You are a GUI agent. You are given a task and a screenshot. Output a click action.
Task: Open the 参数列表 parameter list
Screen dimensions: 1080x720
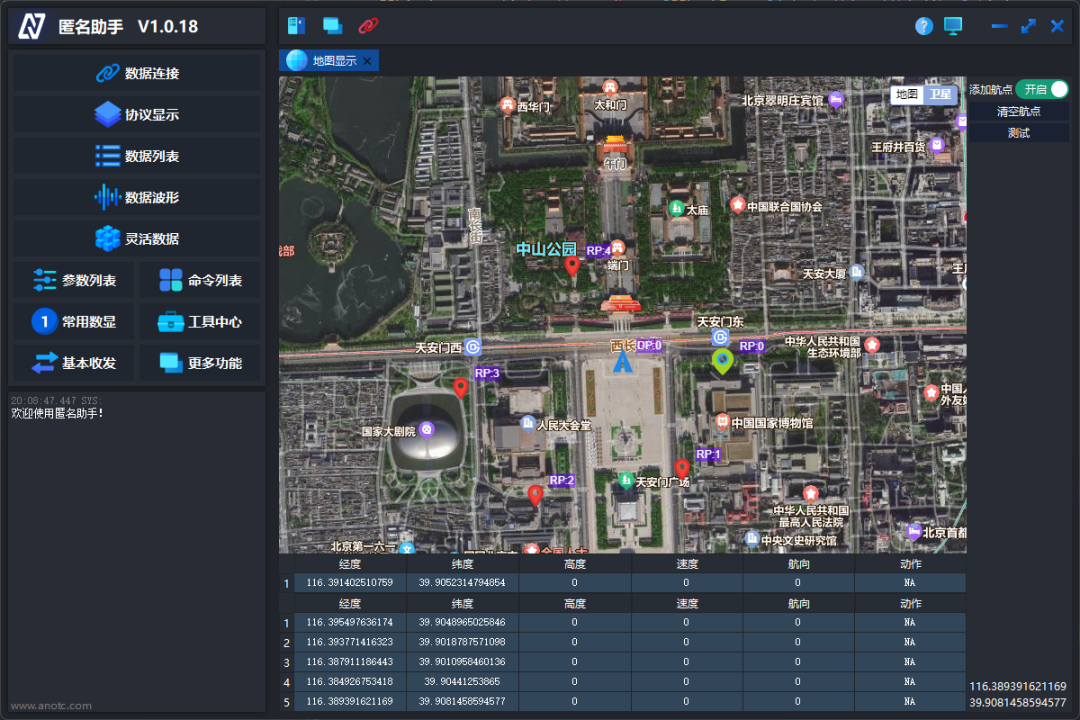click(x=74, y=280)
